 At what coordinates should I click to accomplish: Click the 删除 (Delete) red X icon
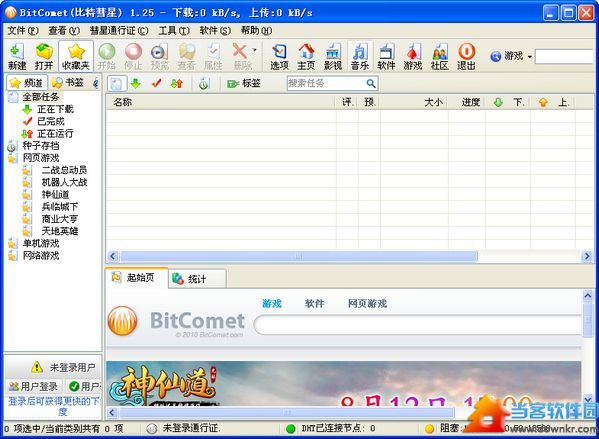click(240, 51)
